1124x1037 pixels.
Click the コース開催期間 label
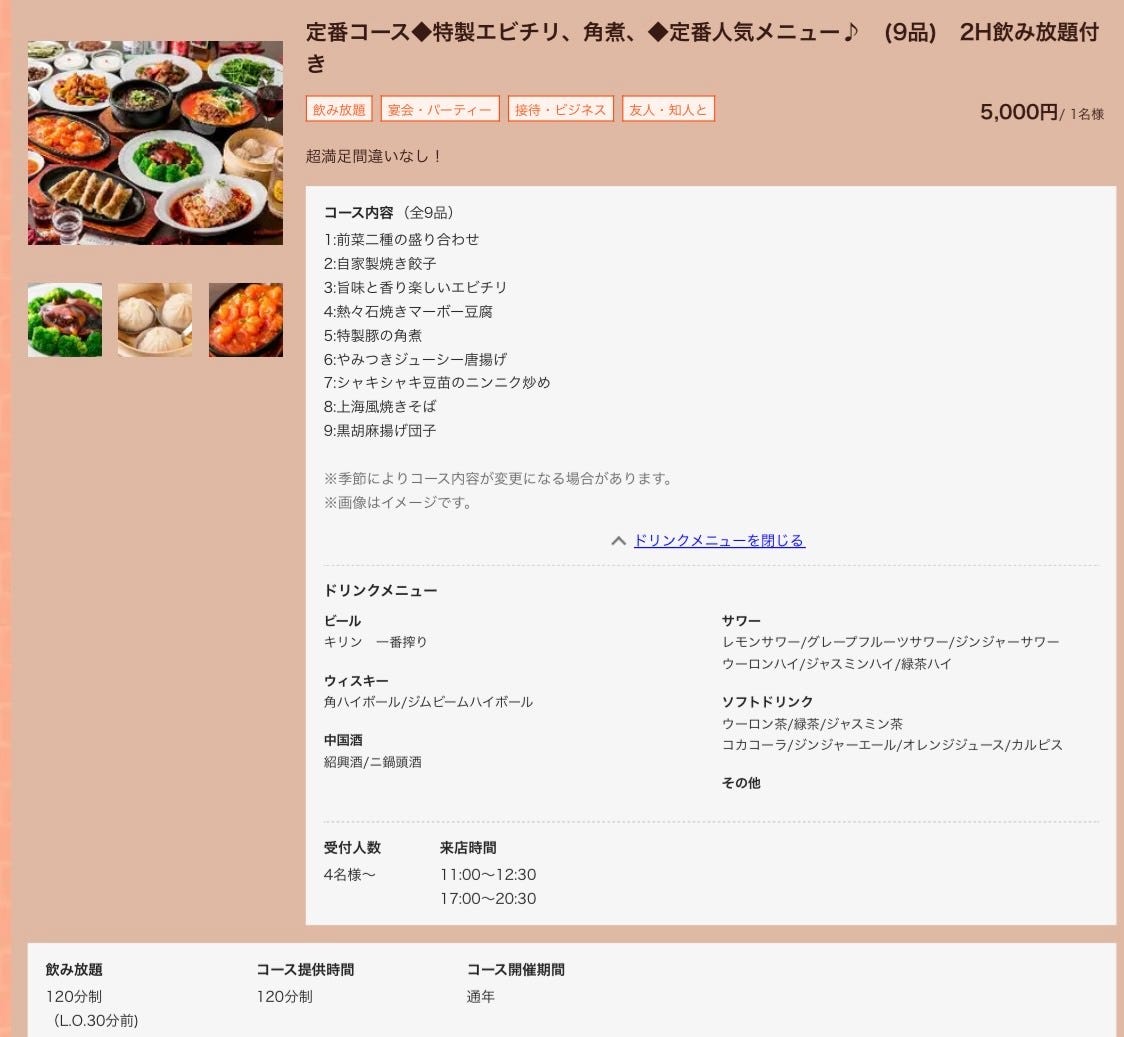(515, 970)
